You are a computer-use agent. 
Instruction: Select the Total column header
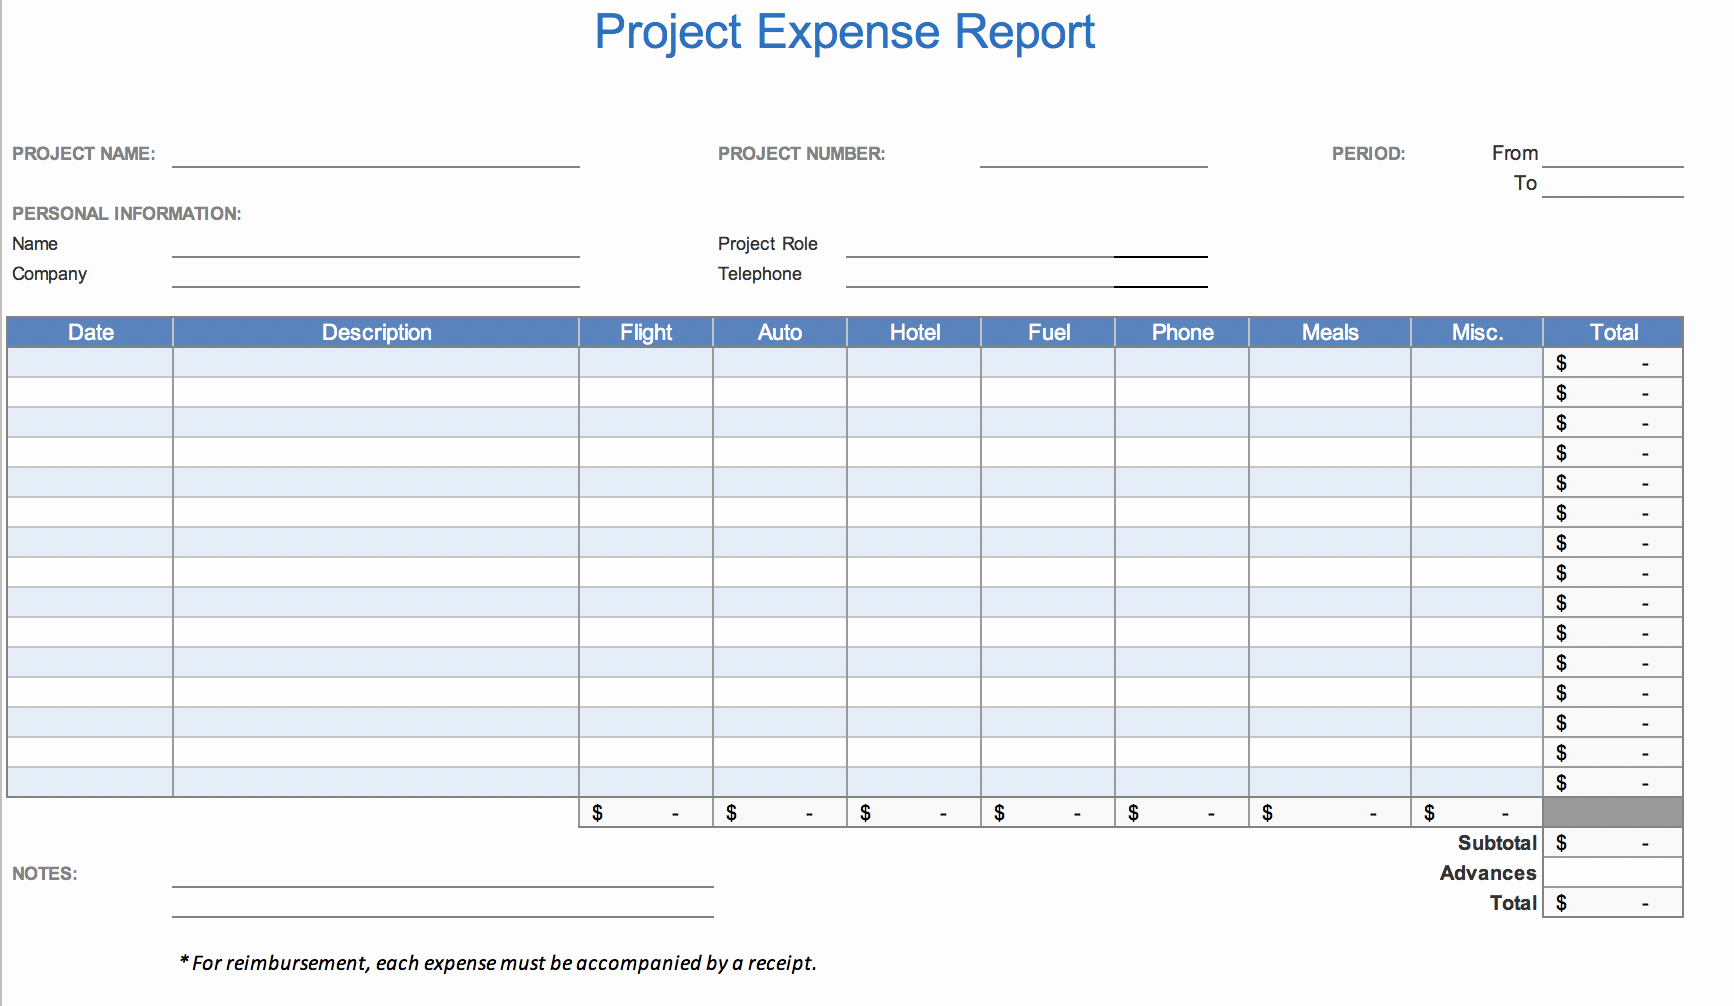tap(1613, 332)
